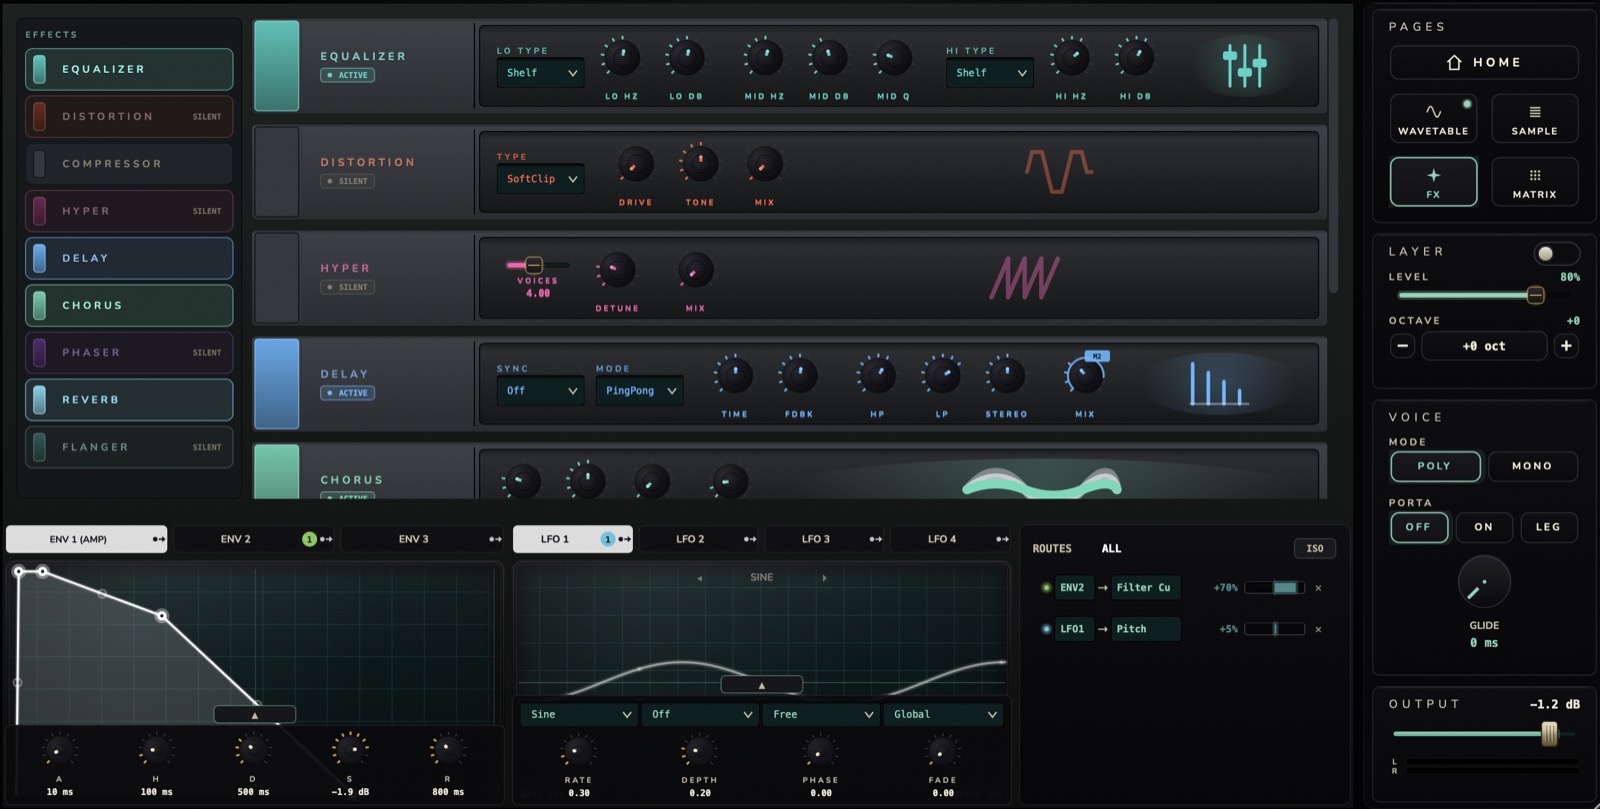The image size is (1600, 809).
Task: Open the delay Mode PingPong dropdown
Action: [x=640, y=391]
